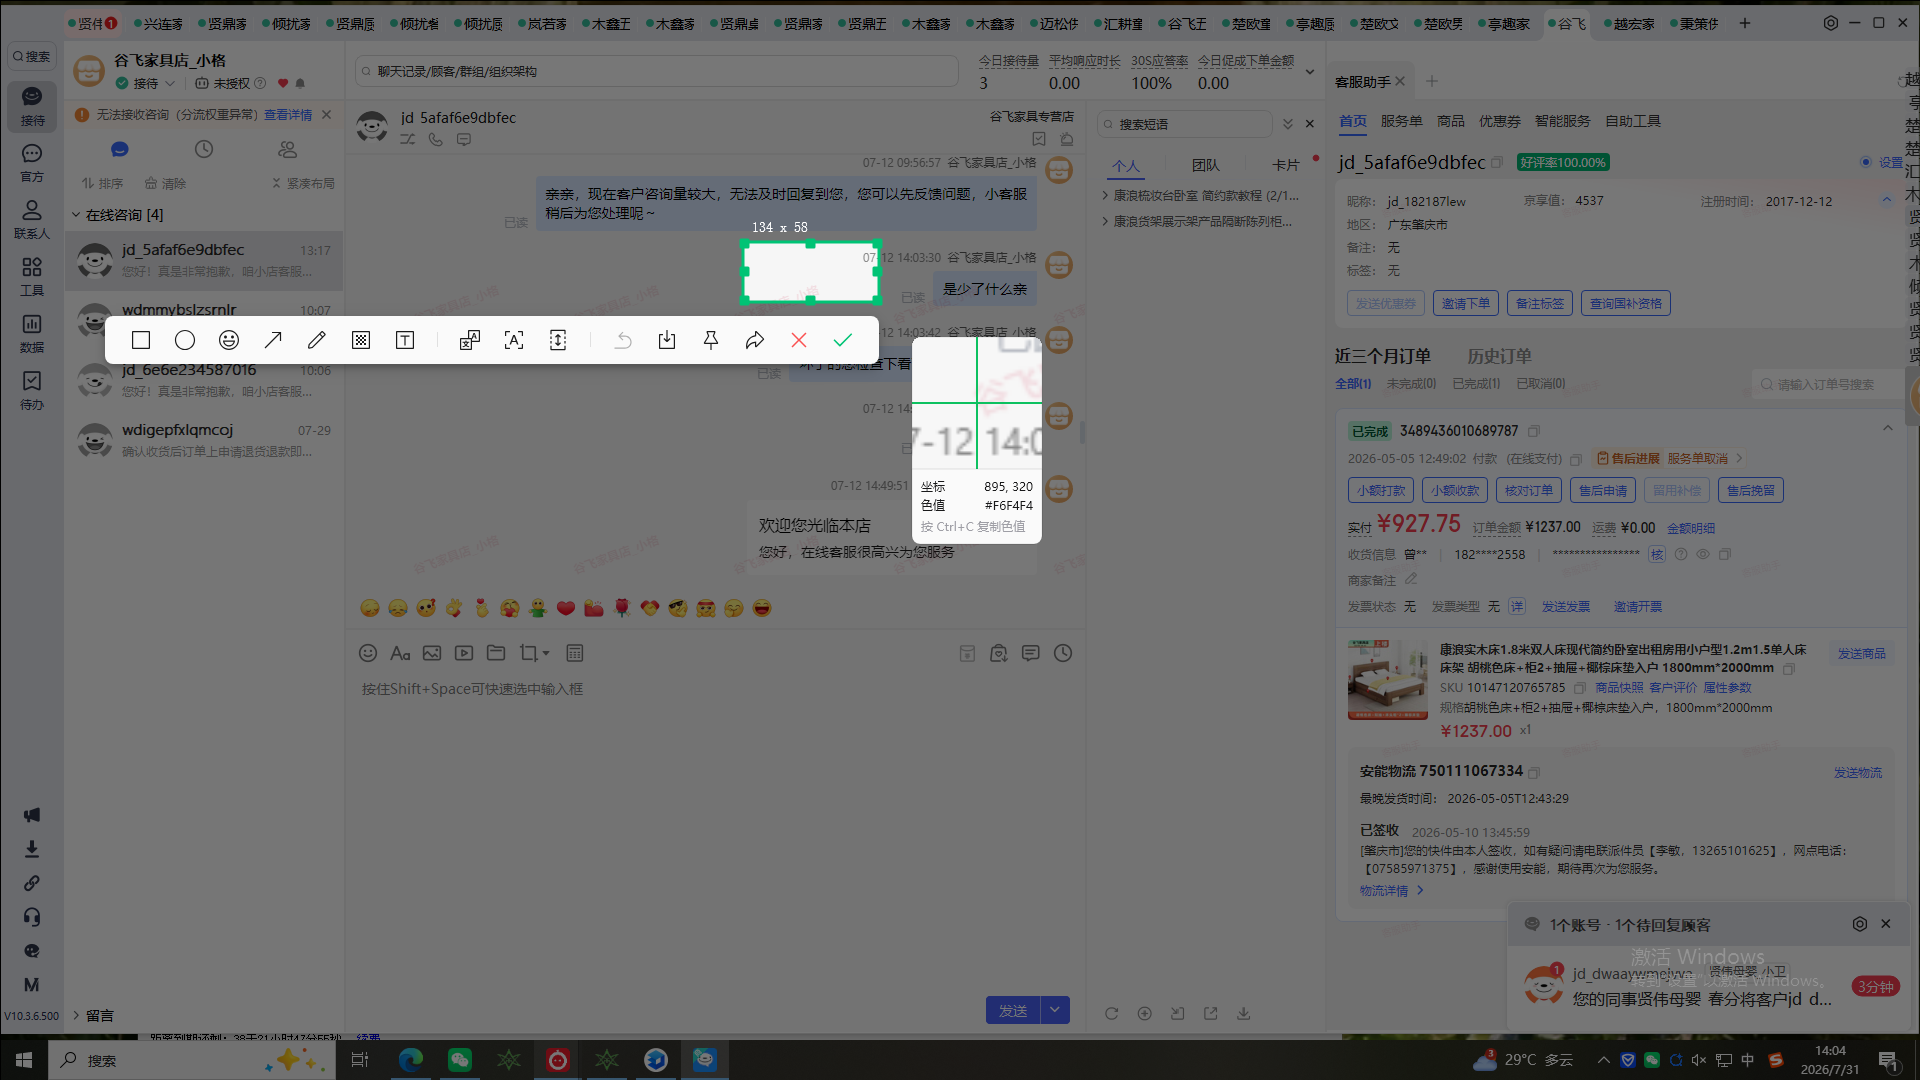Expand the 康浪梳妆台卧室 quick phrase group

tap(1105, 196)
